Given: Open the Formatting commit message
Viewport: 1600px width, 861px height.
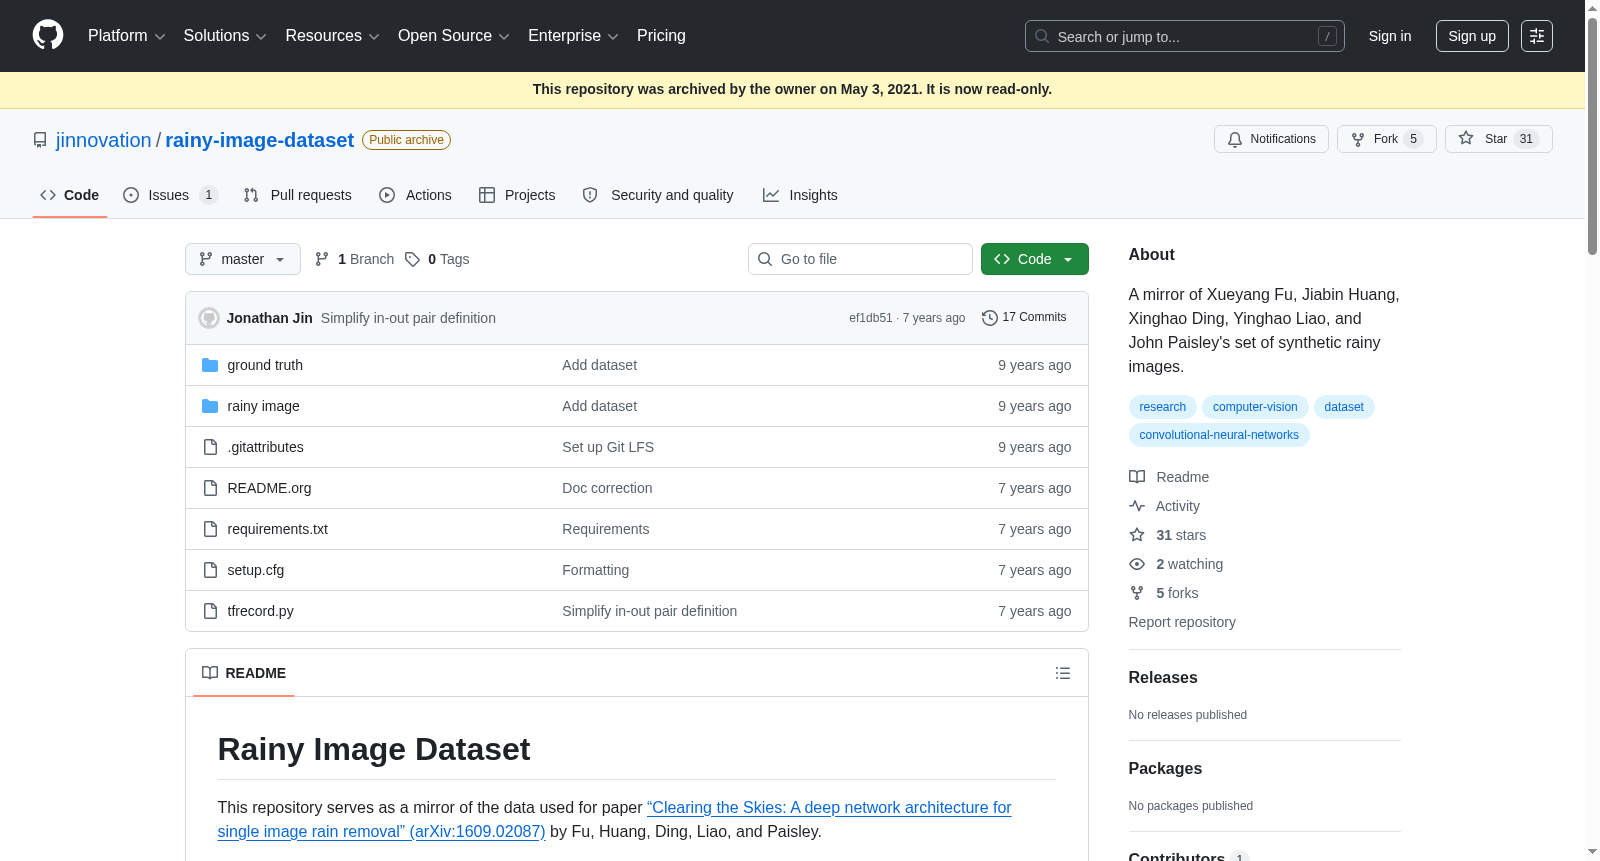Looking at the screenshot, I should pos(595,570).
